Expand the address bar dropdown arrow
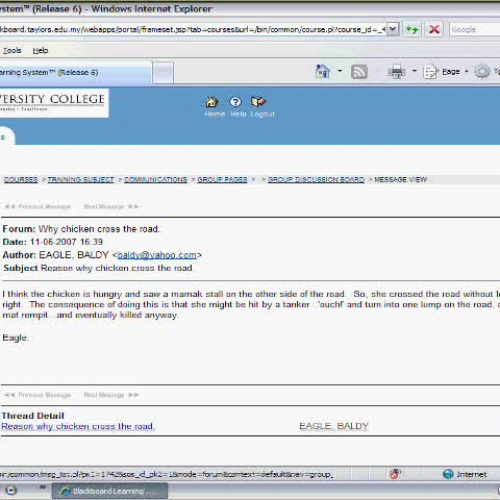Image resolution: width=500 pixels, height=500 pixels. coord(393,29)
